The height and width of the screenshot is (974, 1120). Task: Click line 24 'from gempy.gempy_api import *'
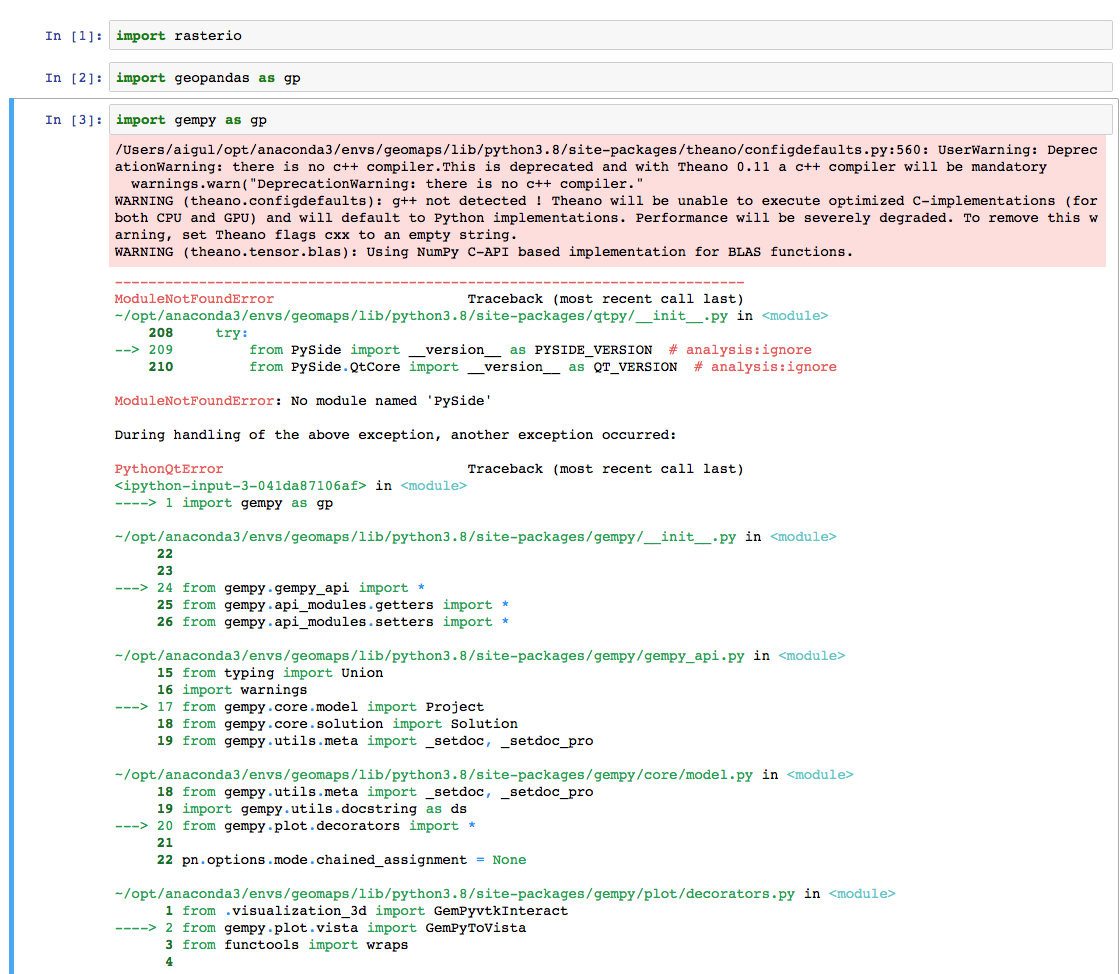click(x=270, y=588)
